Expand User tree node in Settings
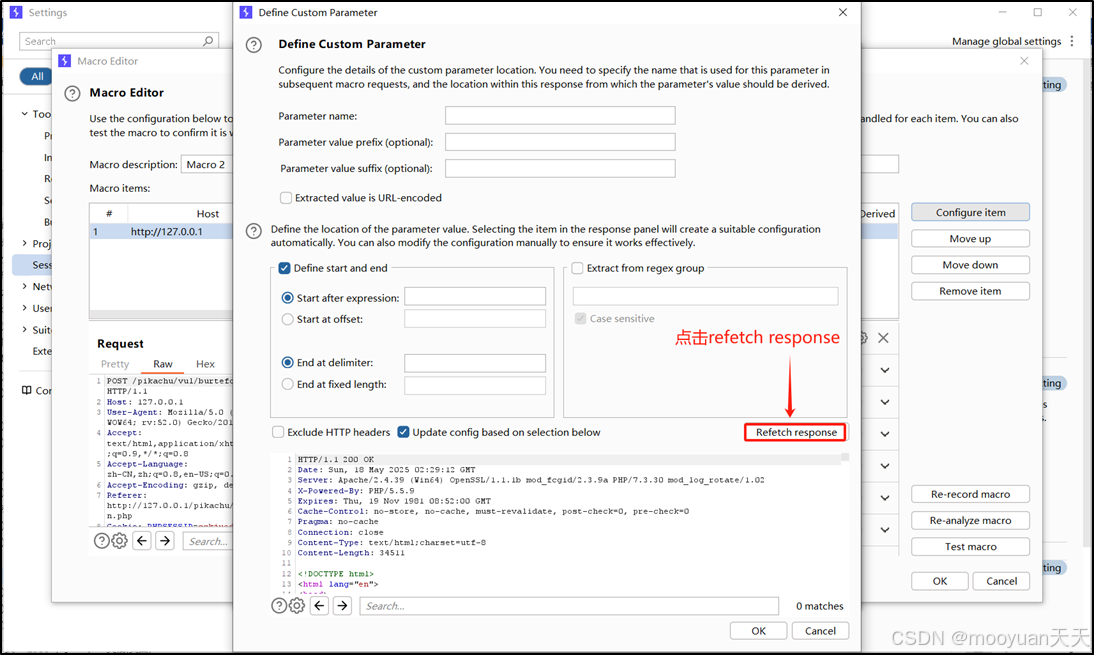The image size is (1094, 655). (x=24, y=308)
